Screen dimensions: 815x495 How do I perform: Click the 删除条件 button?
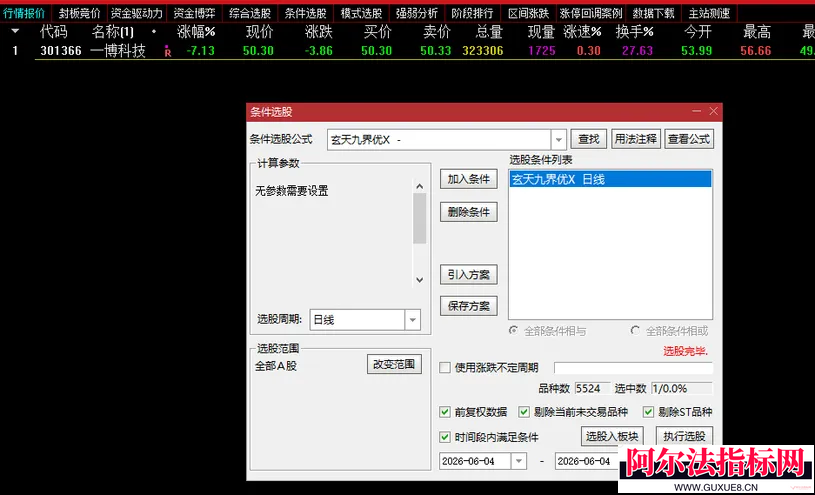[469, 212]
